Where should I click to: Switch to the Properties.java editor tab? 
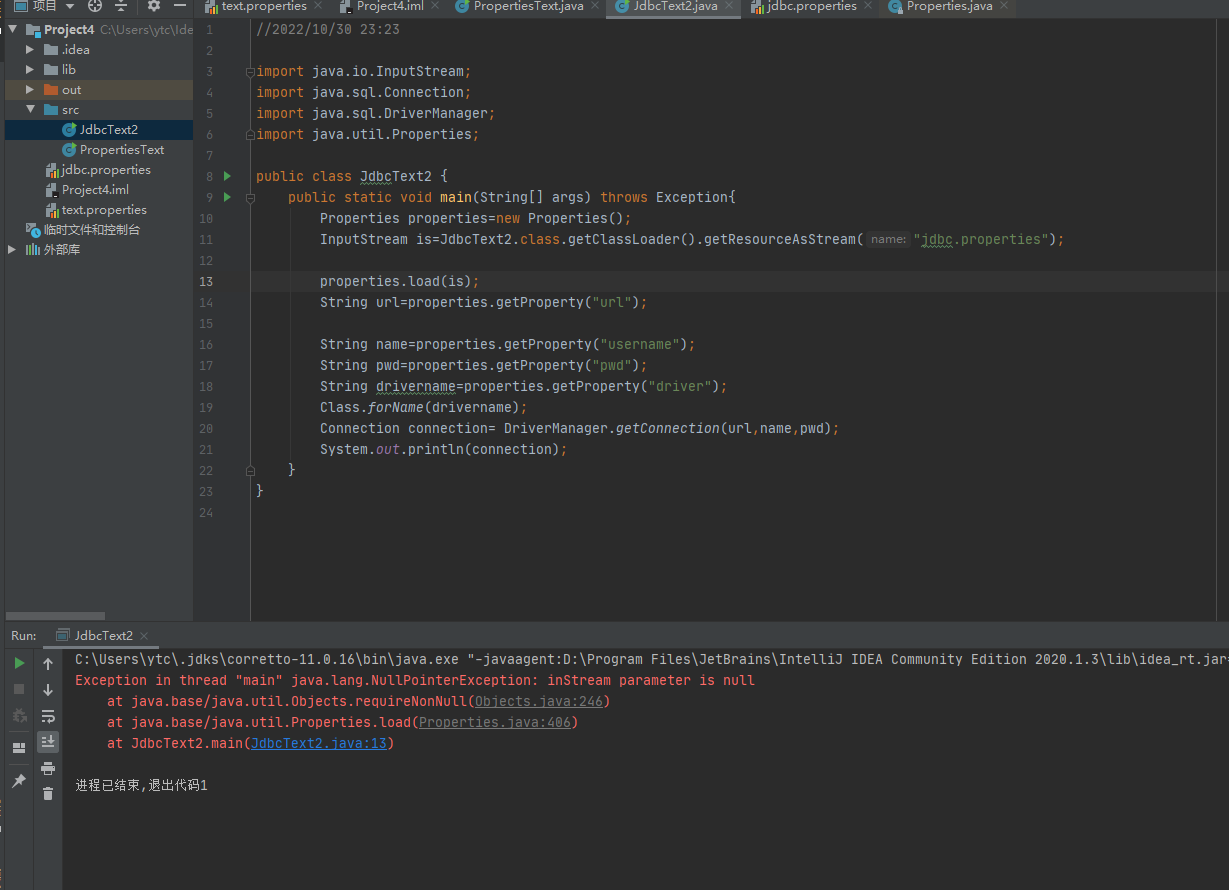[x=949, y=6]
